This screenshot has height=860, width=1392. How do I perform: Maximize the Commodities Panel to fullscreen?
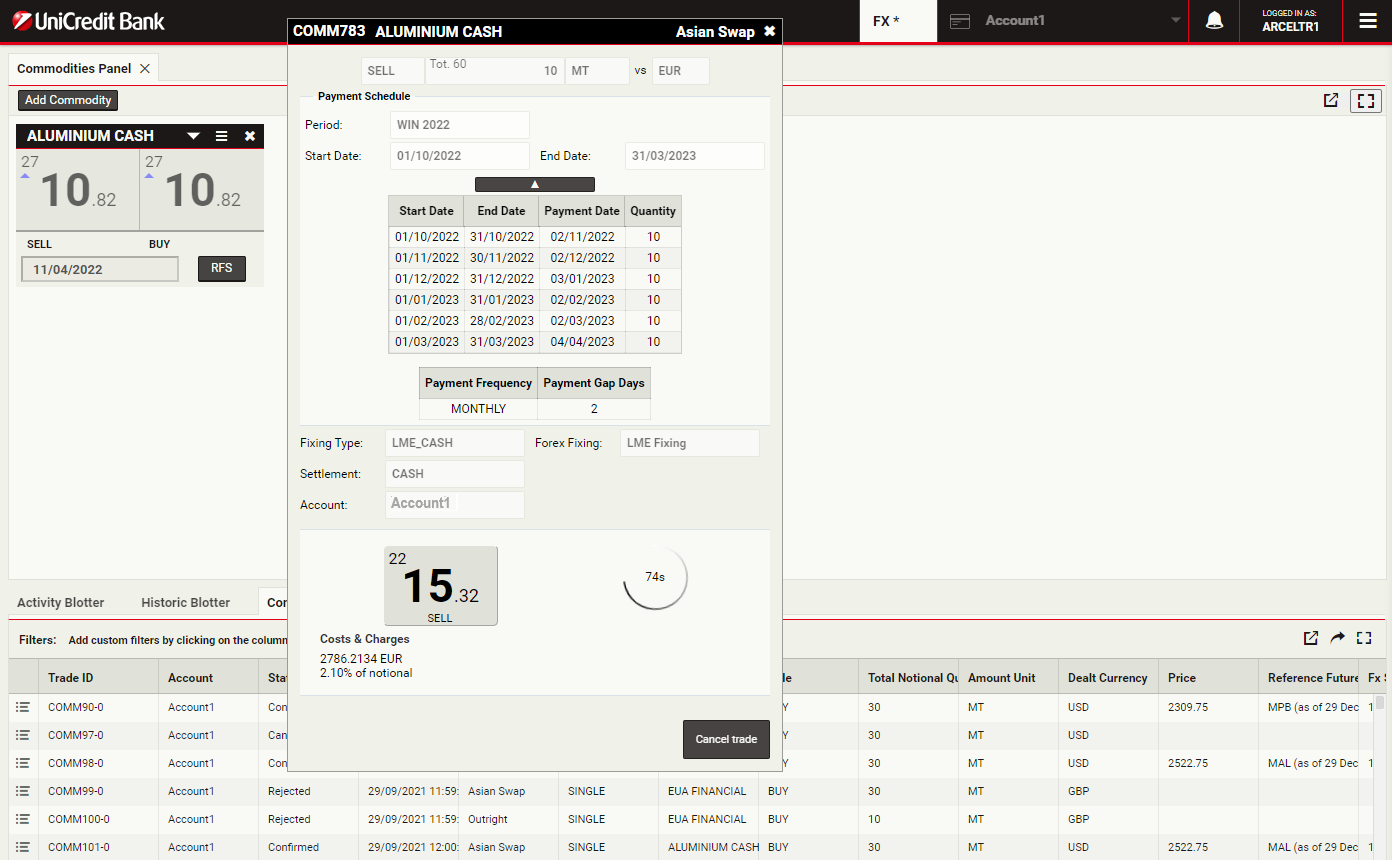point(1365,100)
